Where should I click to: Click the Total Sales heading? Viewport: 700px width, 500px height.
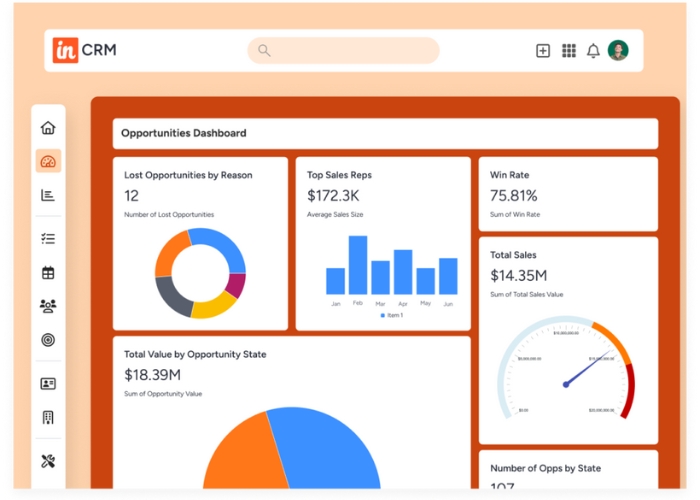point(513,255)
